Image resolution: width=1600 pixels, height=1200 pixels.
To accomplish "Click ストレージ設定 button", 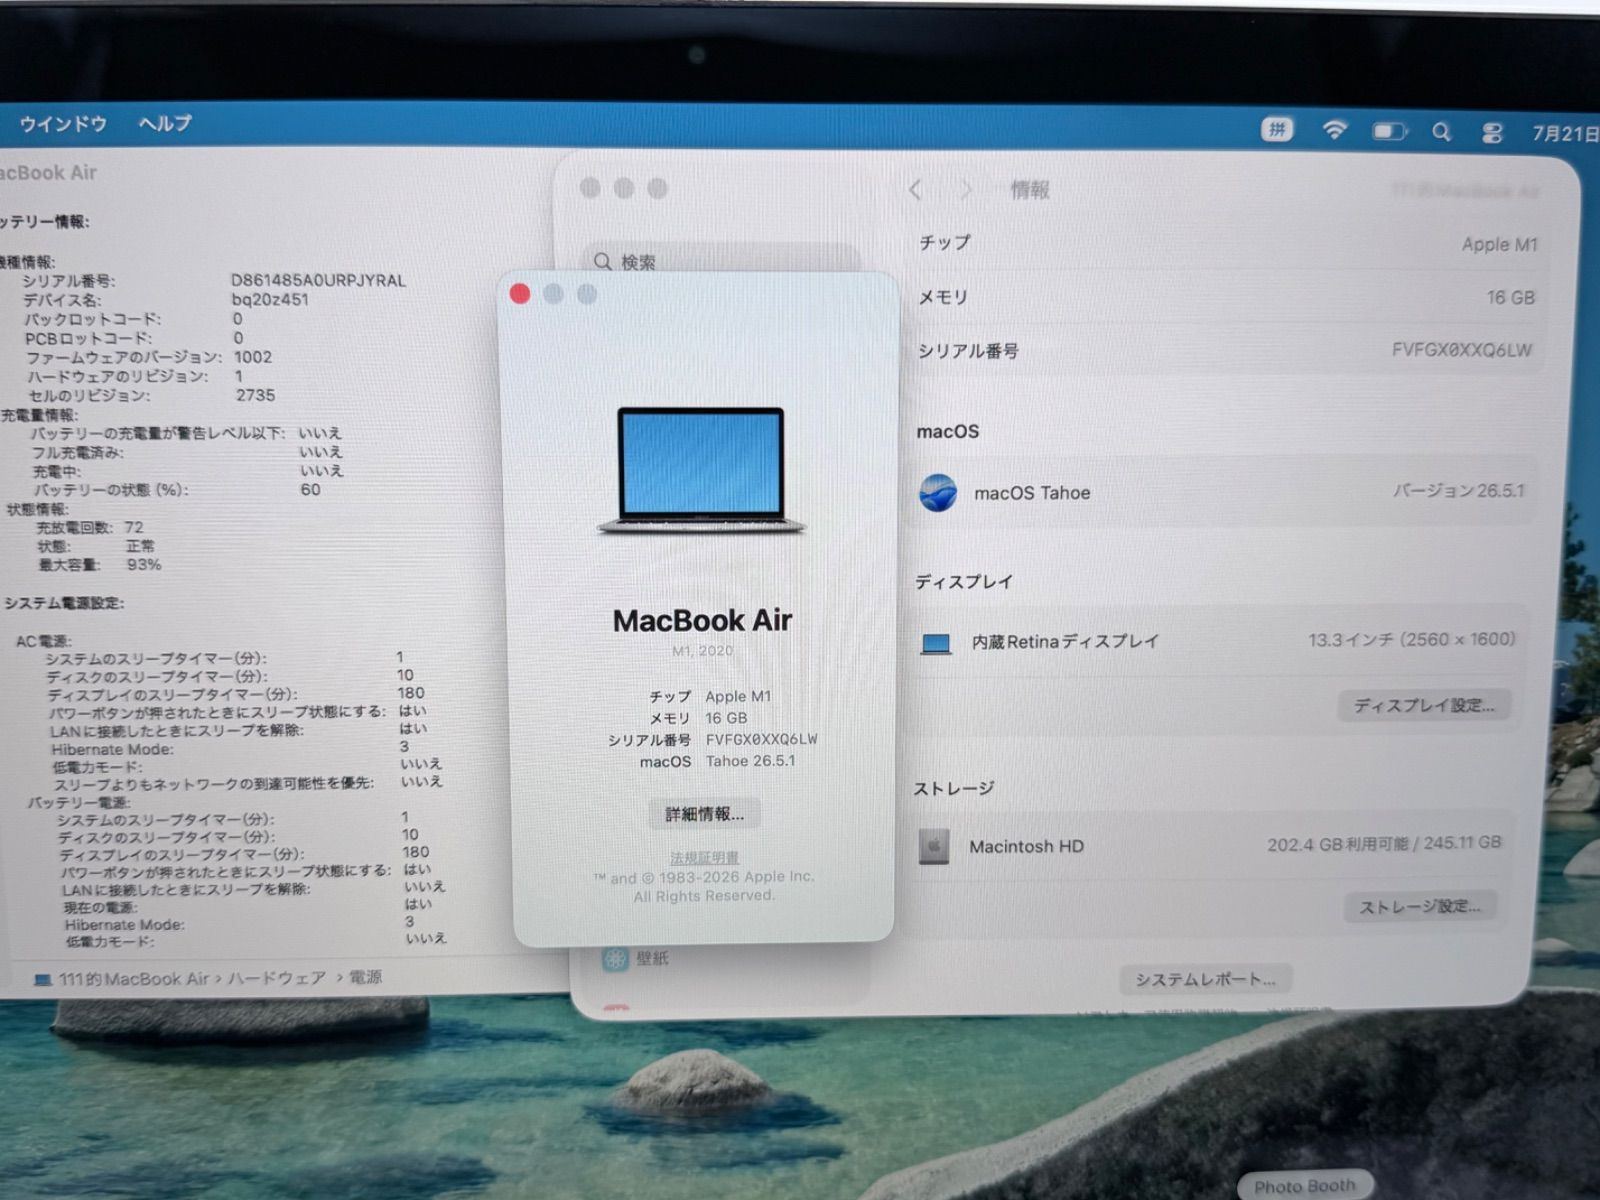I will 1420,906.
